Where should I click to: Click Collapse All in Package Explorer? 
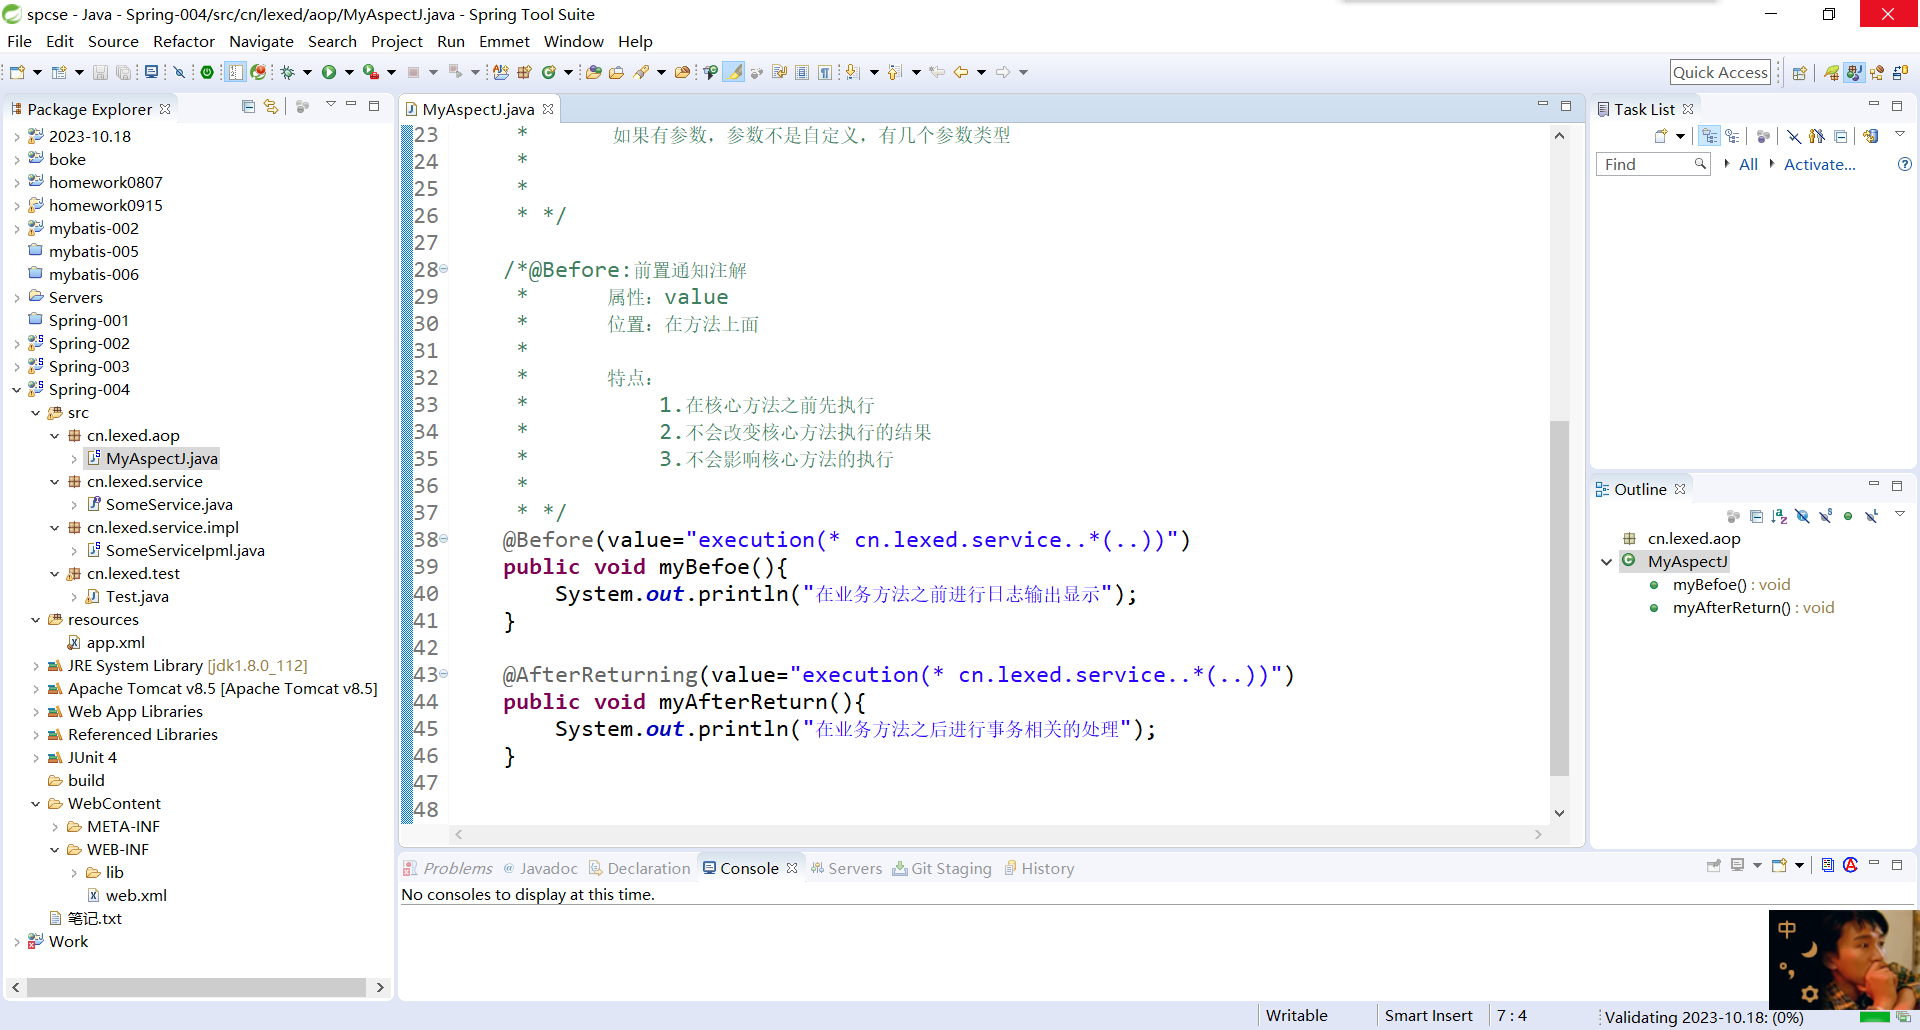coord(248,106)
